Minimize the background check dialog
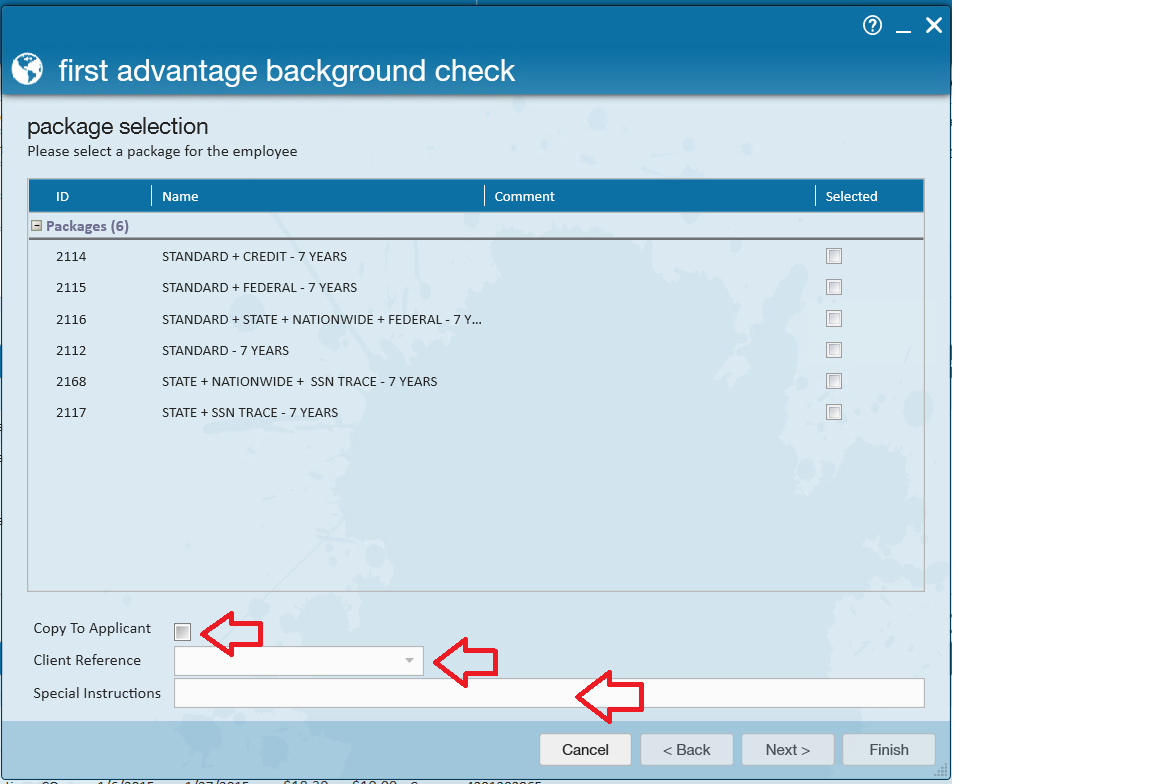This screenshot has width=1152, height=784. click(903, 31)
